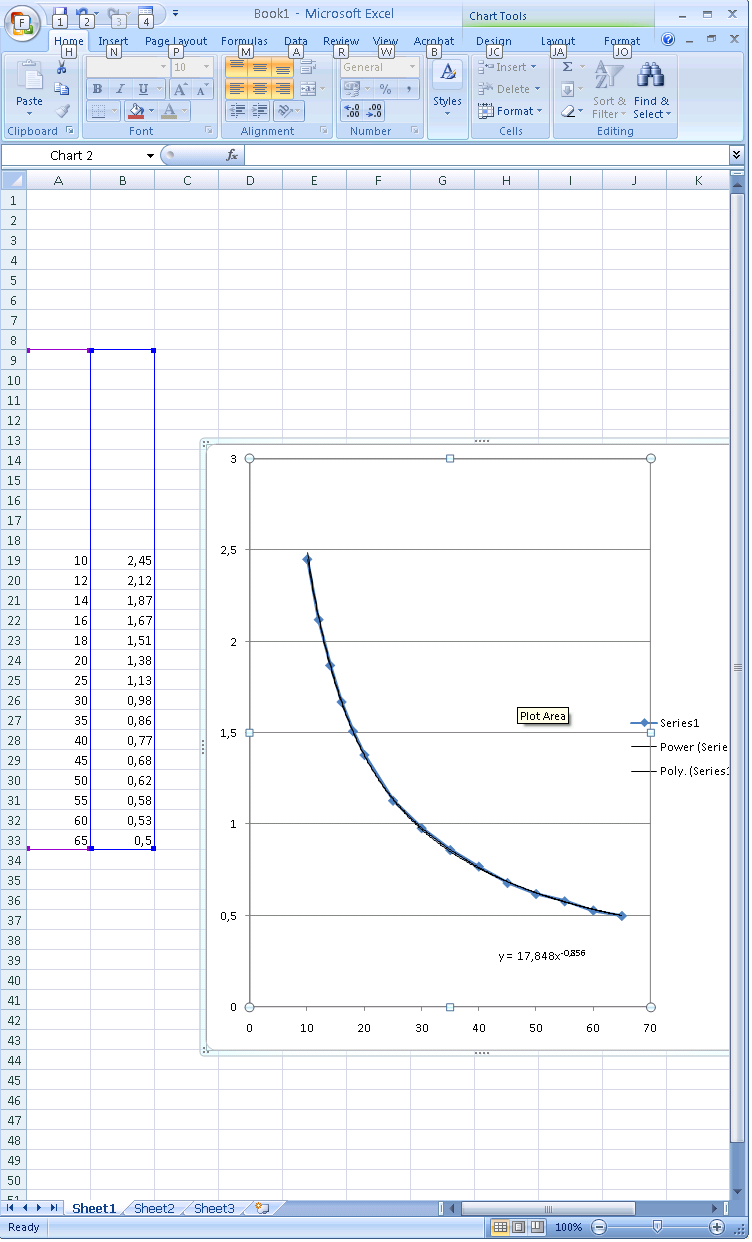752x1242 pixels.
Task: Select the trendline equation label on chart
Action: (542, 956)
